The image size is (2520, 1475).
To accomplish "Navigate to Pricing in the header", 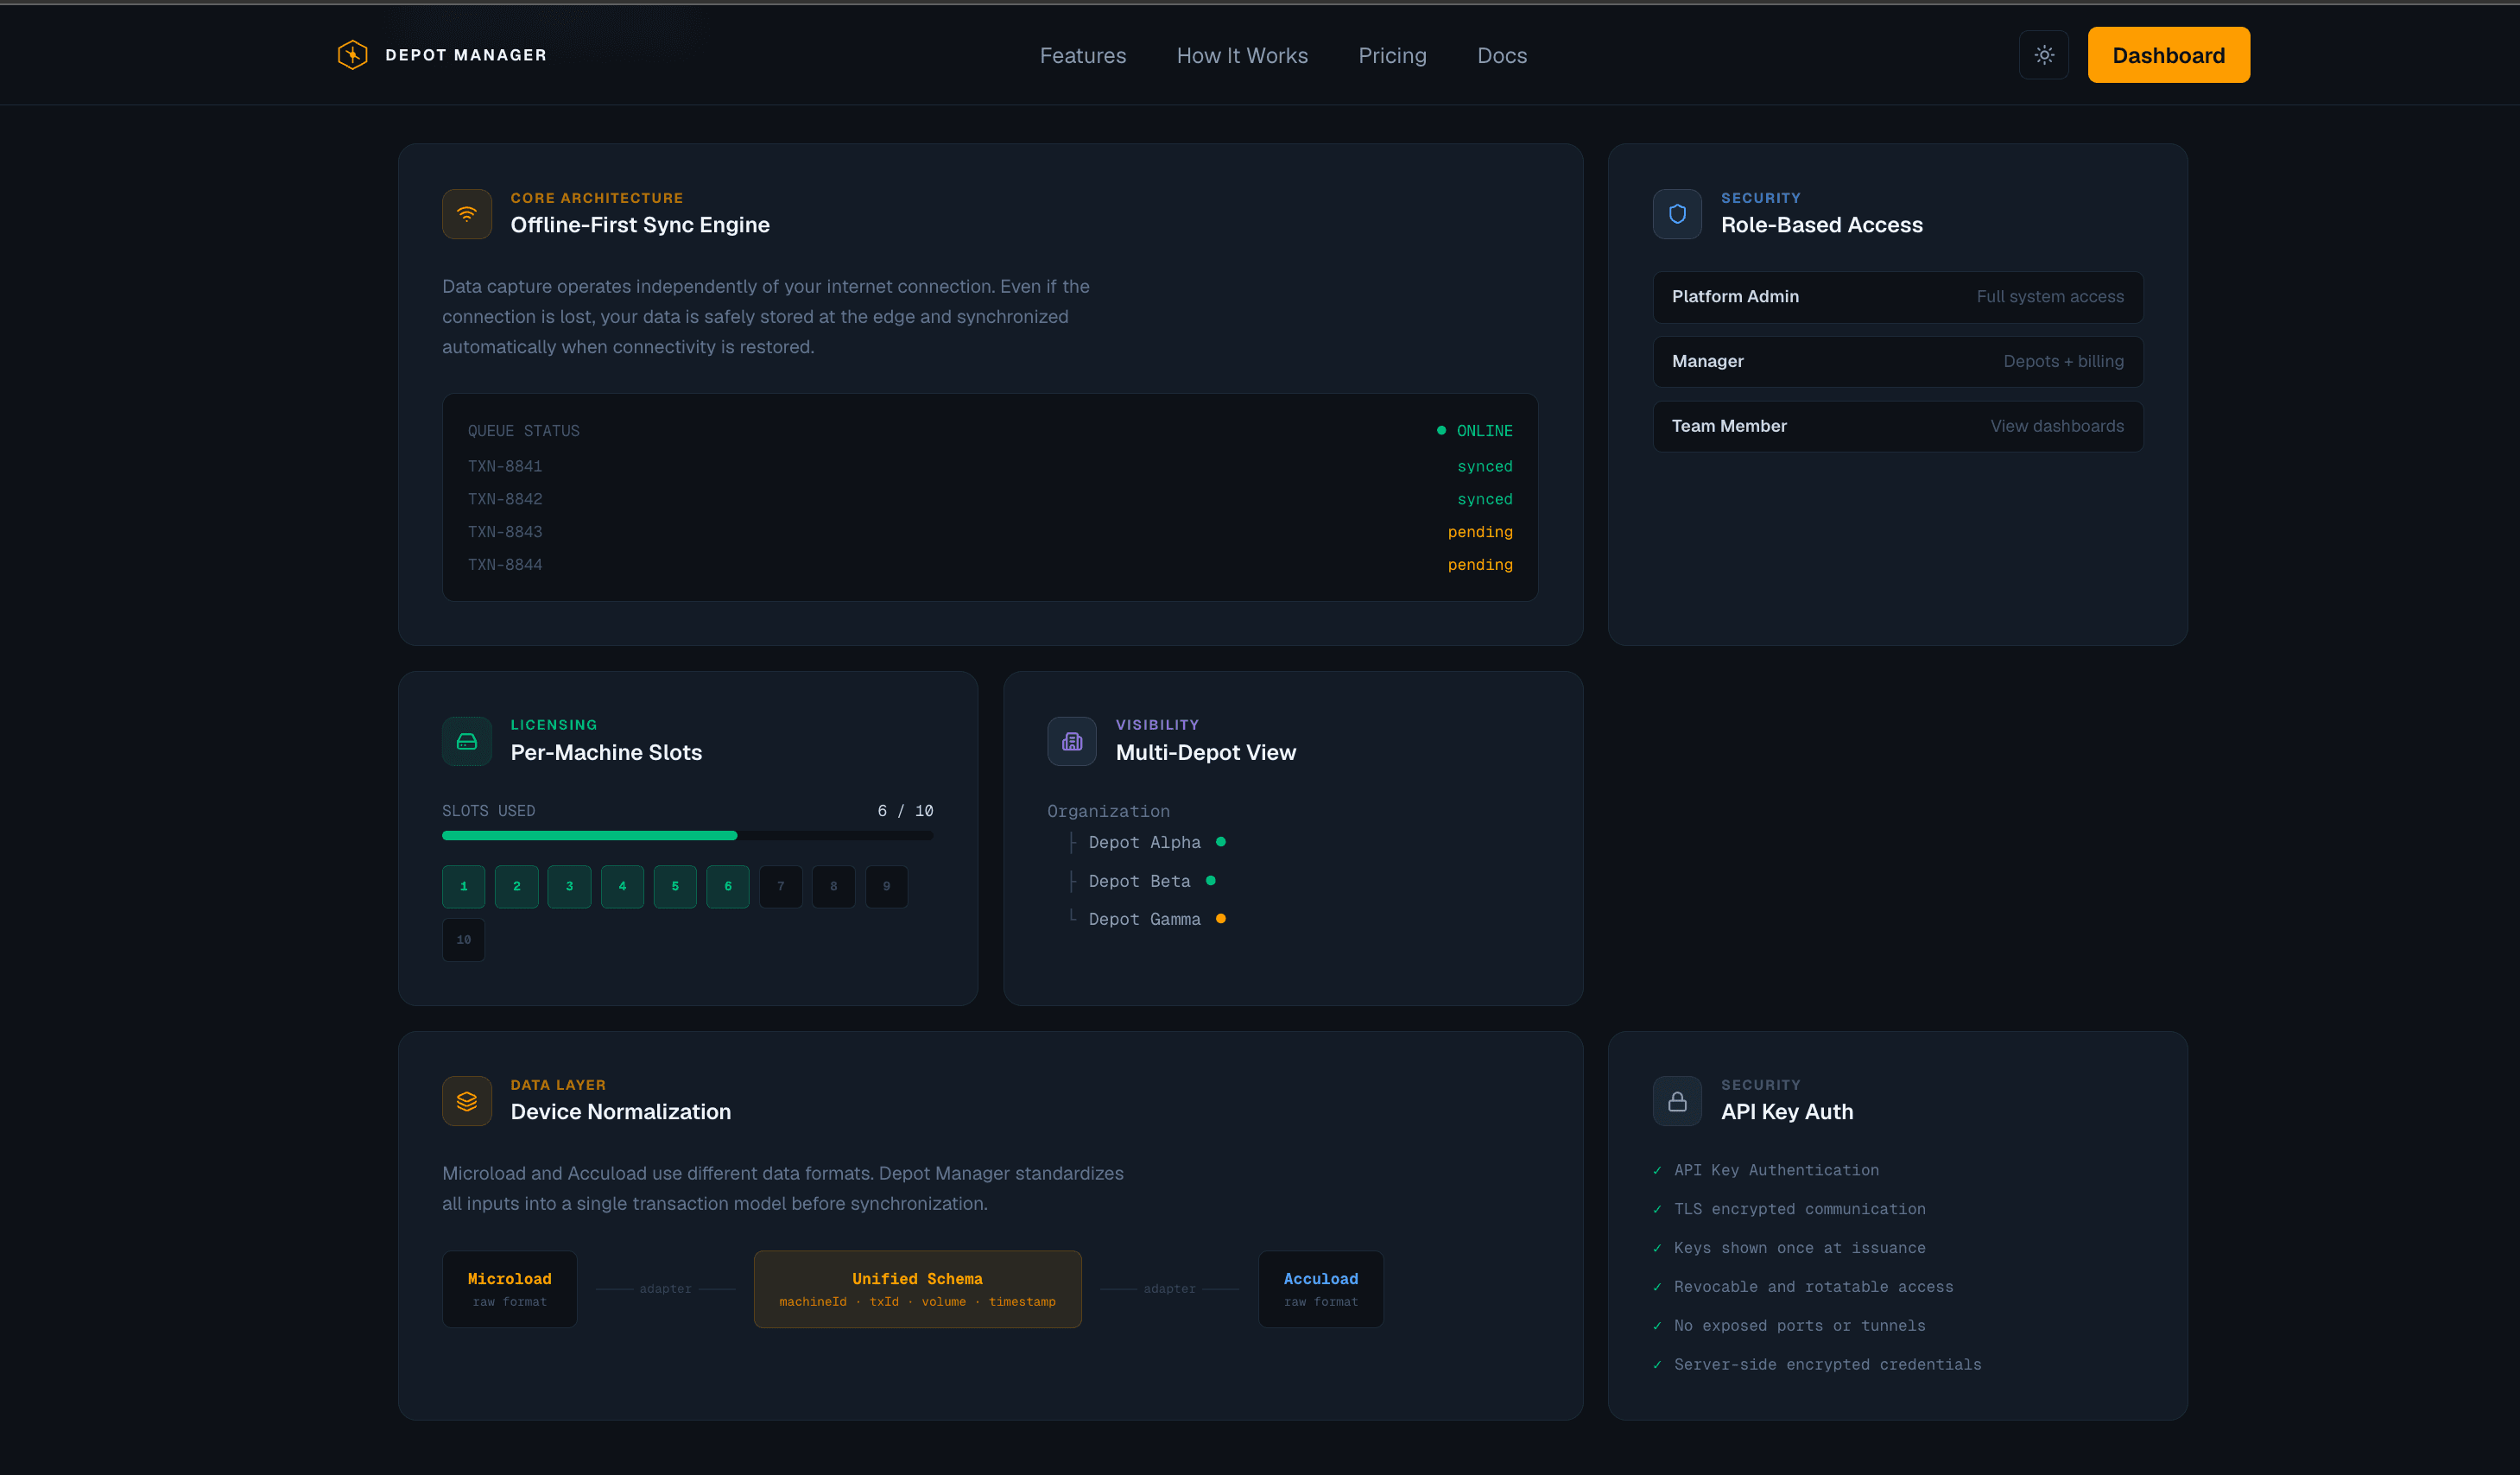I will click(1392, 56).
